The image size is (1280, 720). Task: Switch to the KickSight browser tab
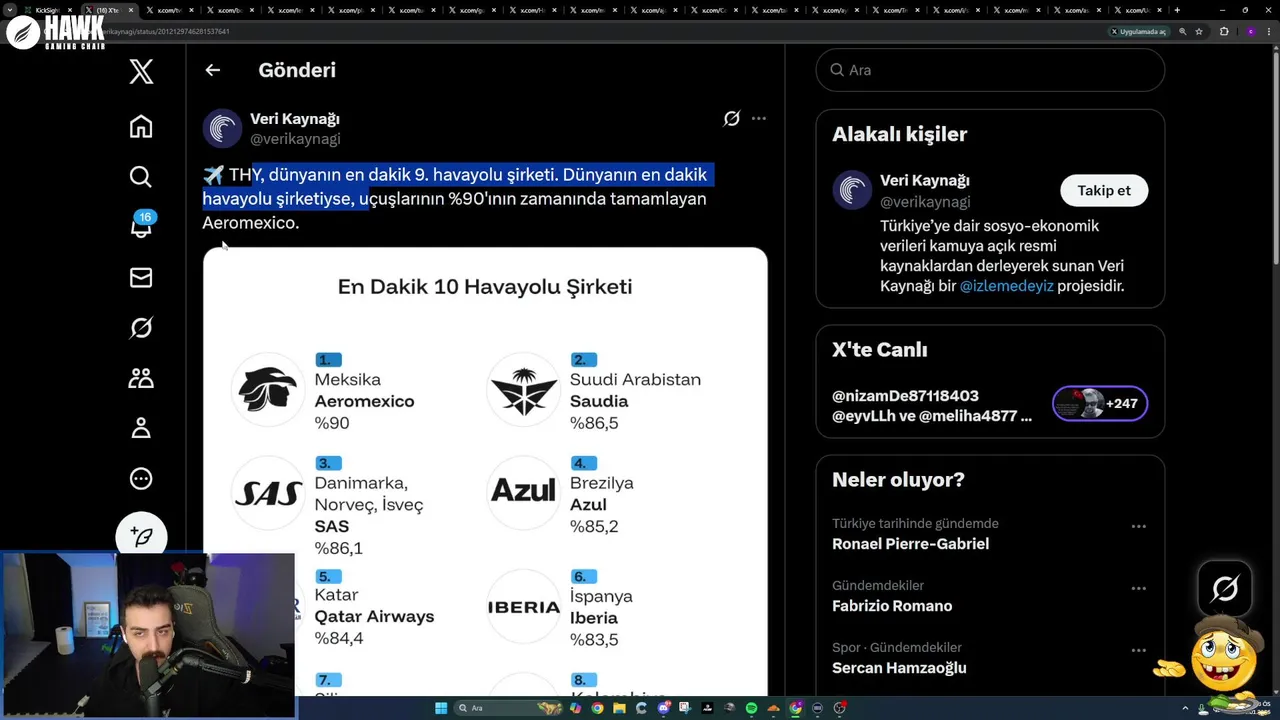coord(48,10)
